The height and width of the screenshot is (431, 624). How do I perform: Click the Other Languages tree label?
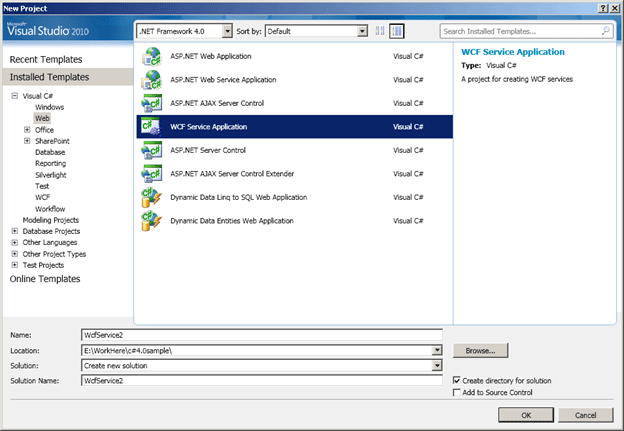click(50, 242)
